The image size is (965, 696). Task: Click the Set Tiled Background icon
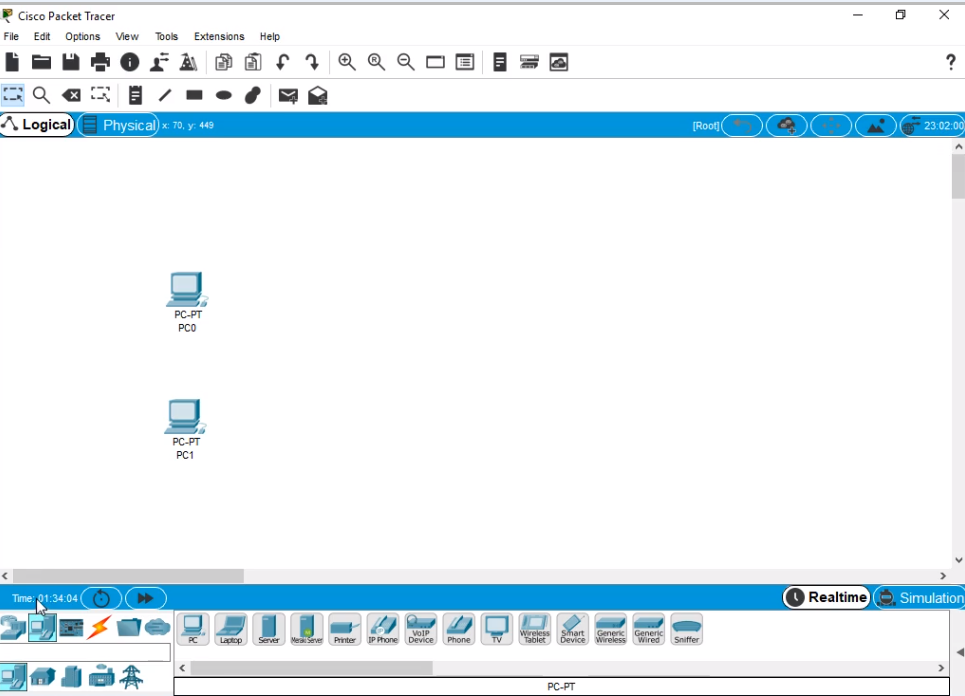(x=875, y=126)
